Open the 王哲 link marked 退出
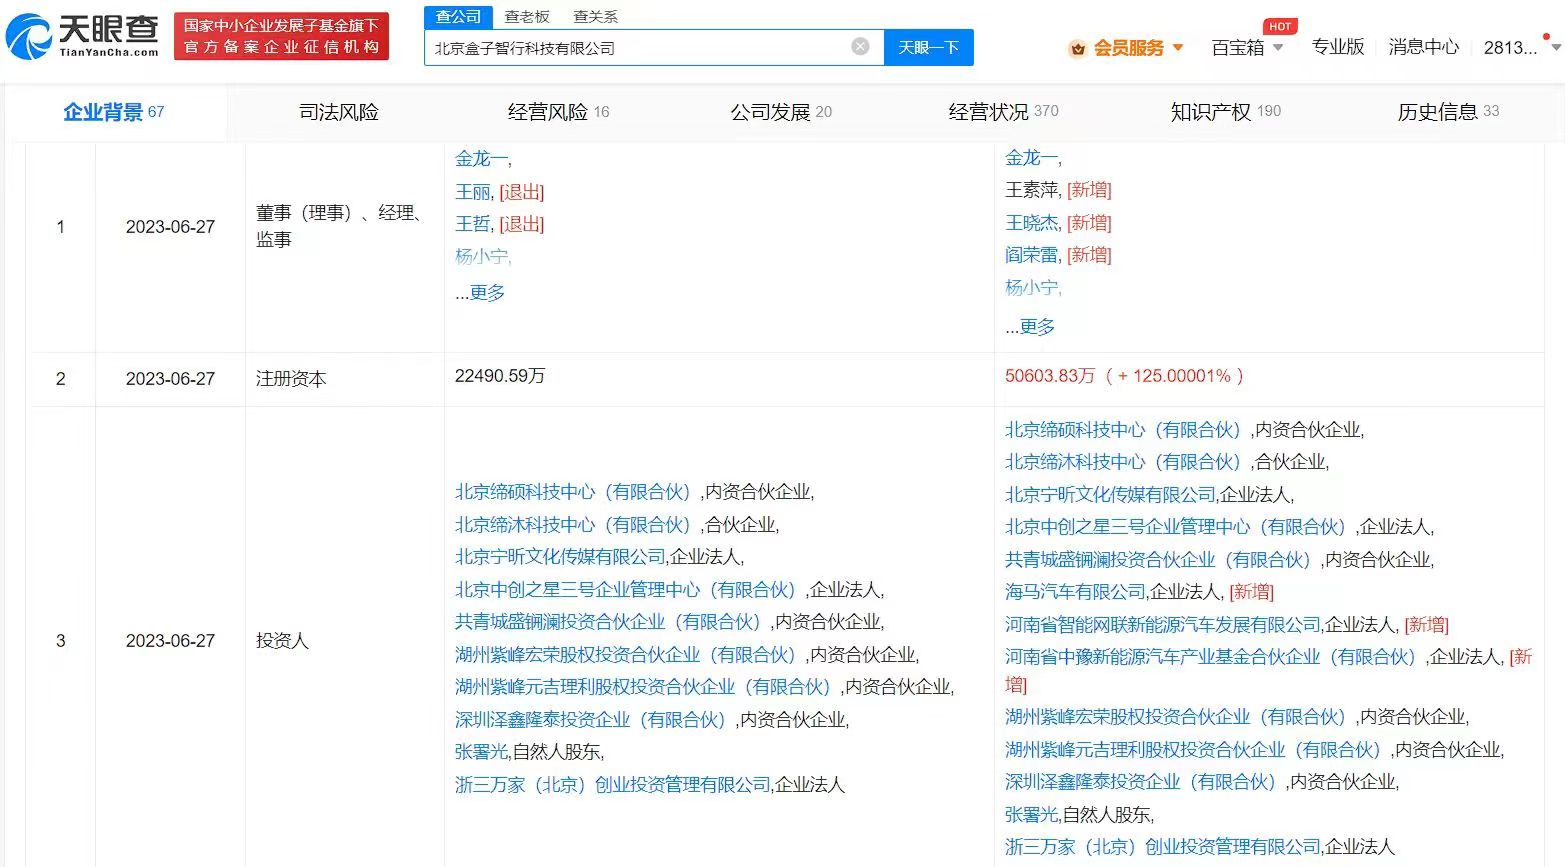The width and height of the screenshot is (1565, 867). pos(473,223)
